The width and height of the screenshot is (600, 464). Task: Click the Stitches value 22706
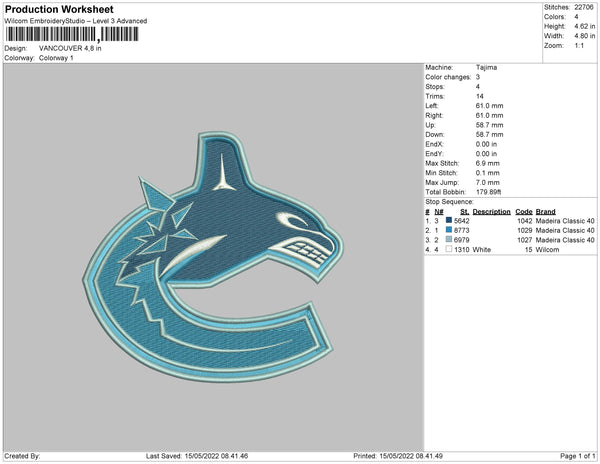coord(584,7)
